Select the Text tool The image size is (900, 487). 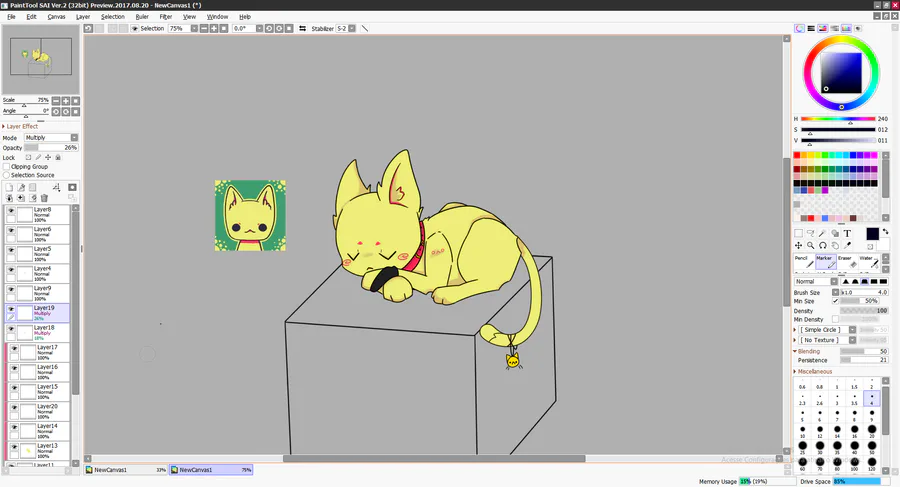coord(847,233)
